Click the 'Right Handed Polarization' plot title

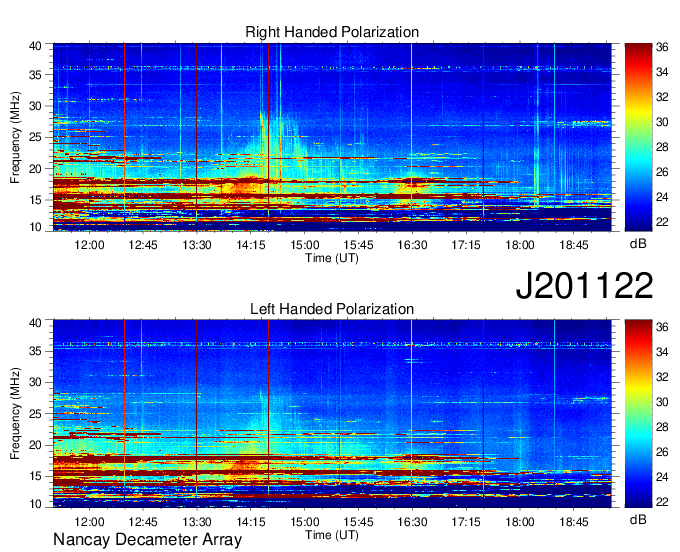332,32
